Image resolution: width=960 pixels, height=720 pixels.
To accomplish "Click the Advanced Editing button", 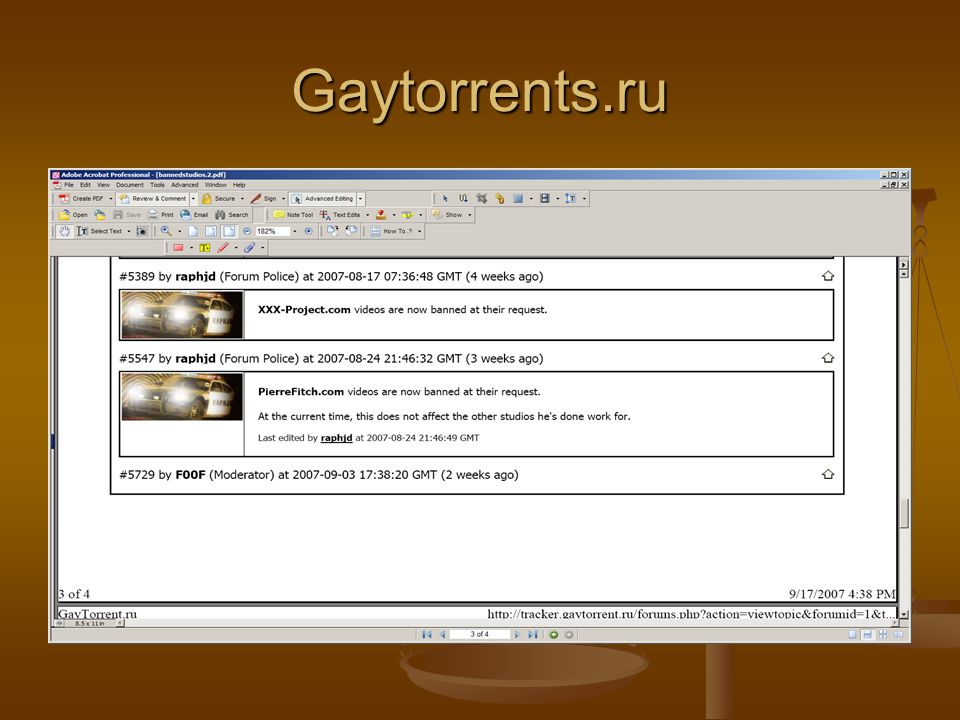I will coord(323,198).
